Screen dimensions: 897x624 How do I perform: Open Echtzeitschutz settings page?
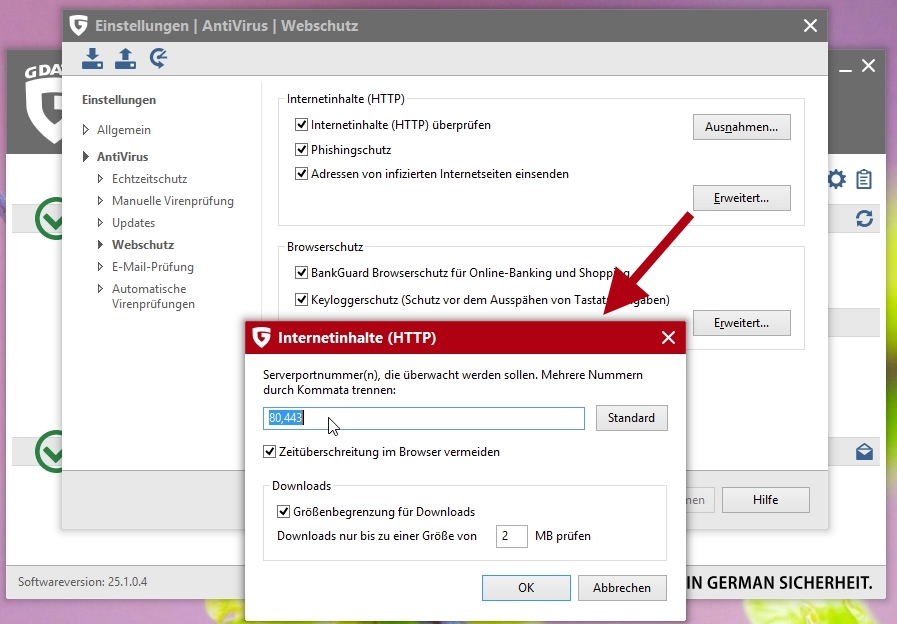coord(149,178)
